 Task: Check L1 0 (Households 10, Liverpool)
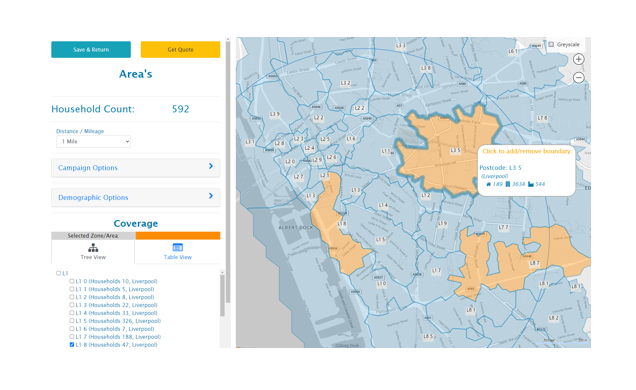click(72, 281)
